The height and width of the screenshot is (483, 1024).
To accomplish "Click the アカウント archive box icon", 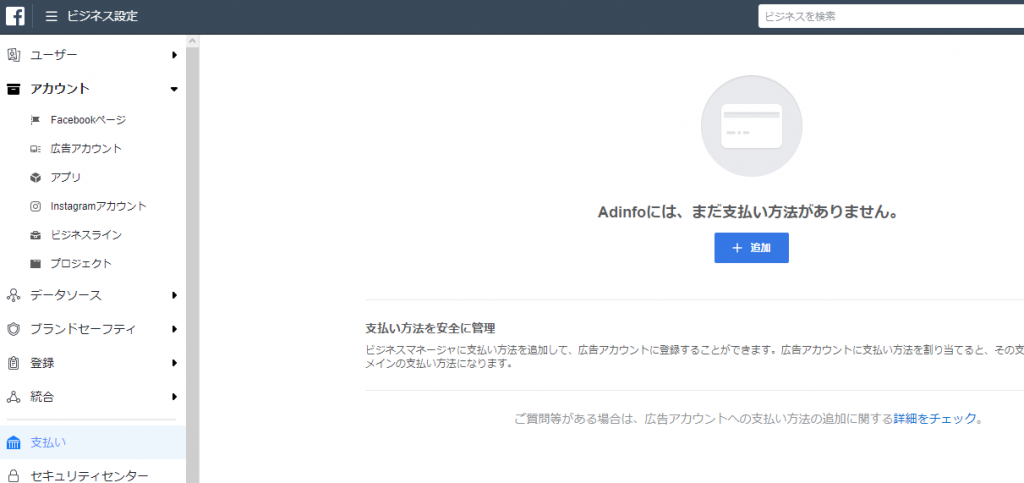I will [13, 89].
